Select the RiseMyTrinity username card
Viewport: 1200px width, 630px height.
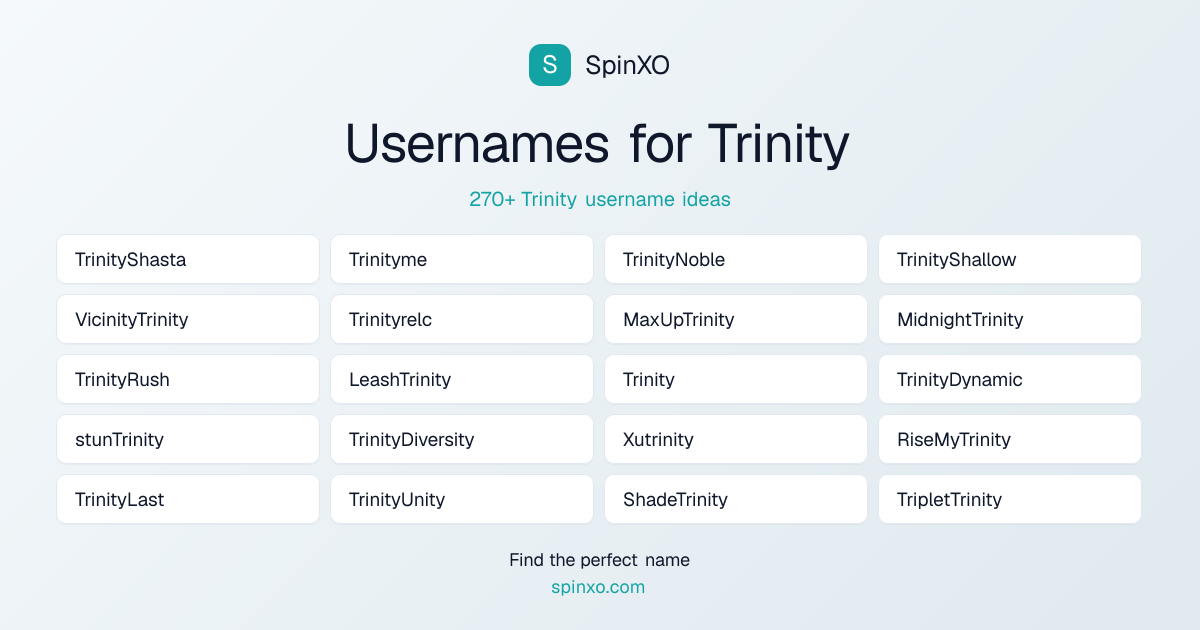1010,439
